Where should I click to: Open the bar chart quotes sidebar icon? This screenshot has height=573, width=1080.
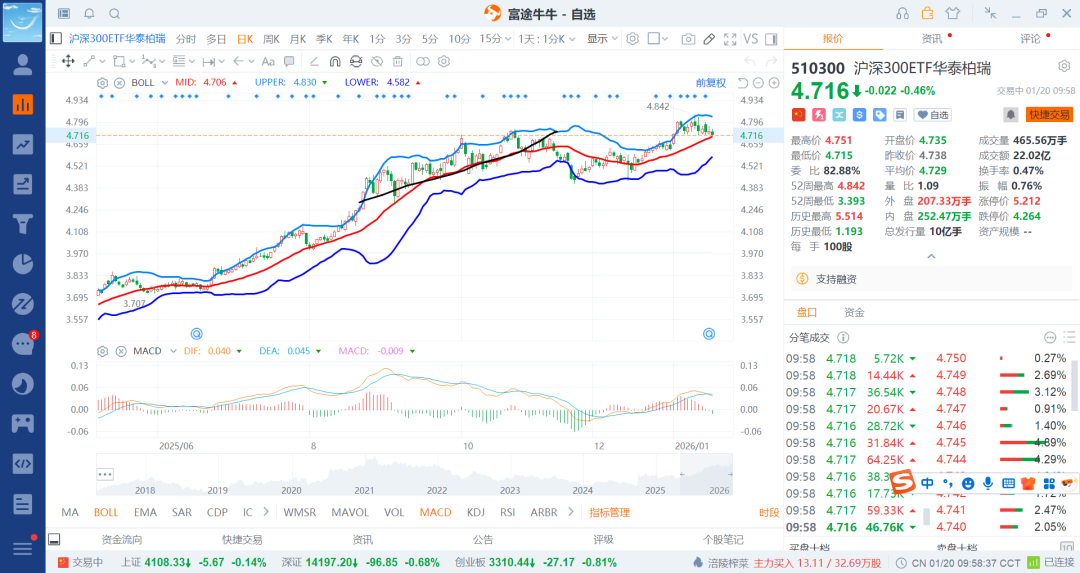(x=23, y=105)
